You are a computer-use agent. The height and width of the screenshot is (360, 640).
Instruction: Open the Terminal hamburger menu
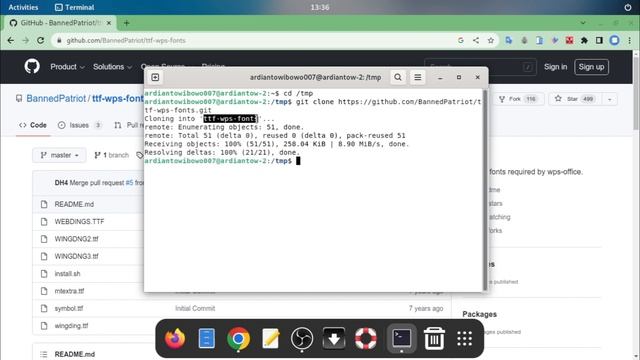tap(418, 77)
